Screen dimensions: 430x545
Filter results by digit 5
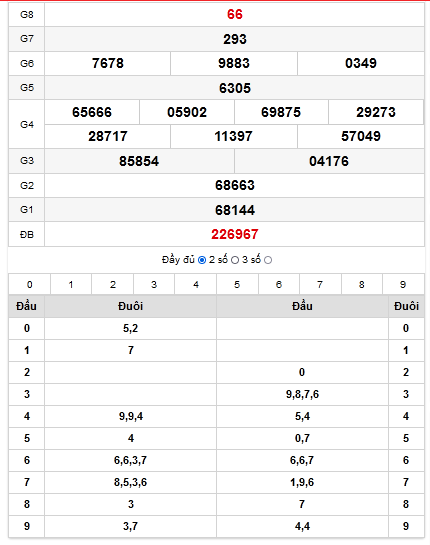(x=237, y=285)
